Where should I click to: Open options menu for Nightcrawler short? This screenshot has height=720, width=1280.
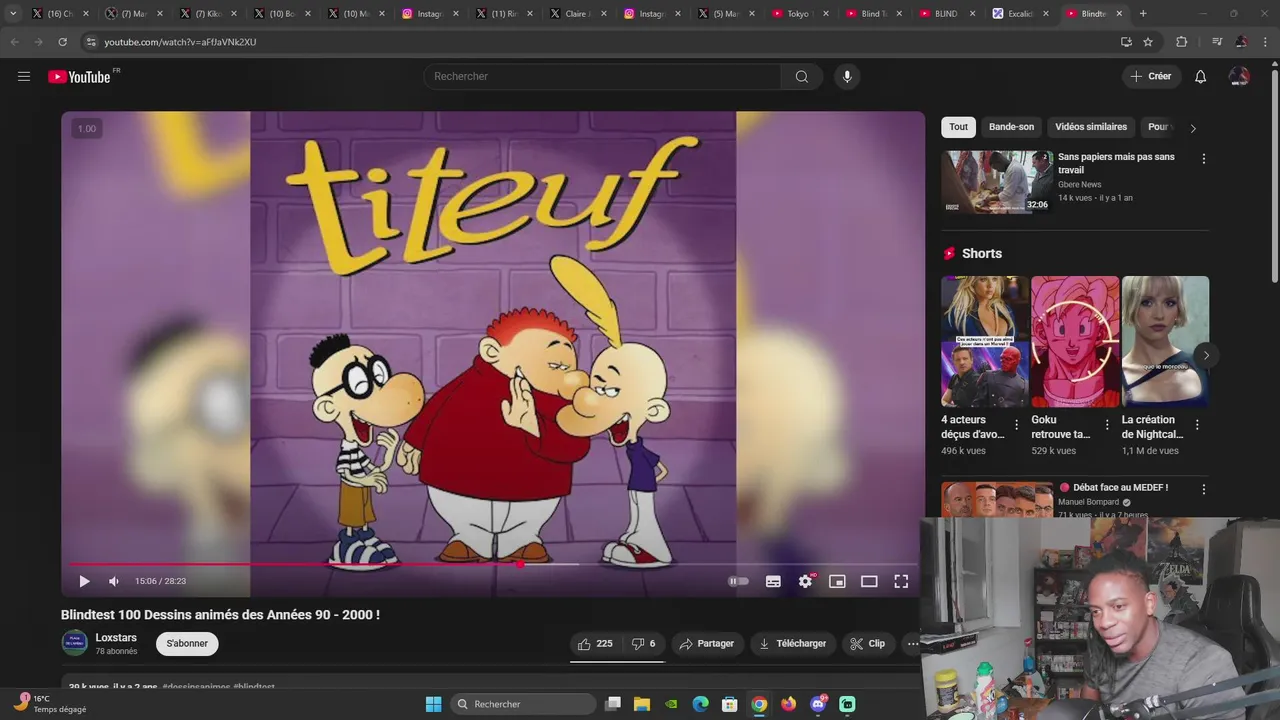[x=1197, y=425]
